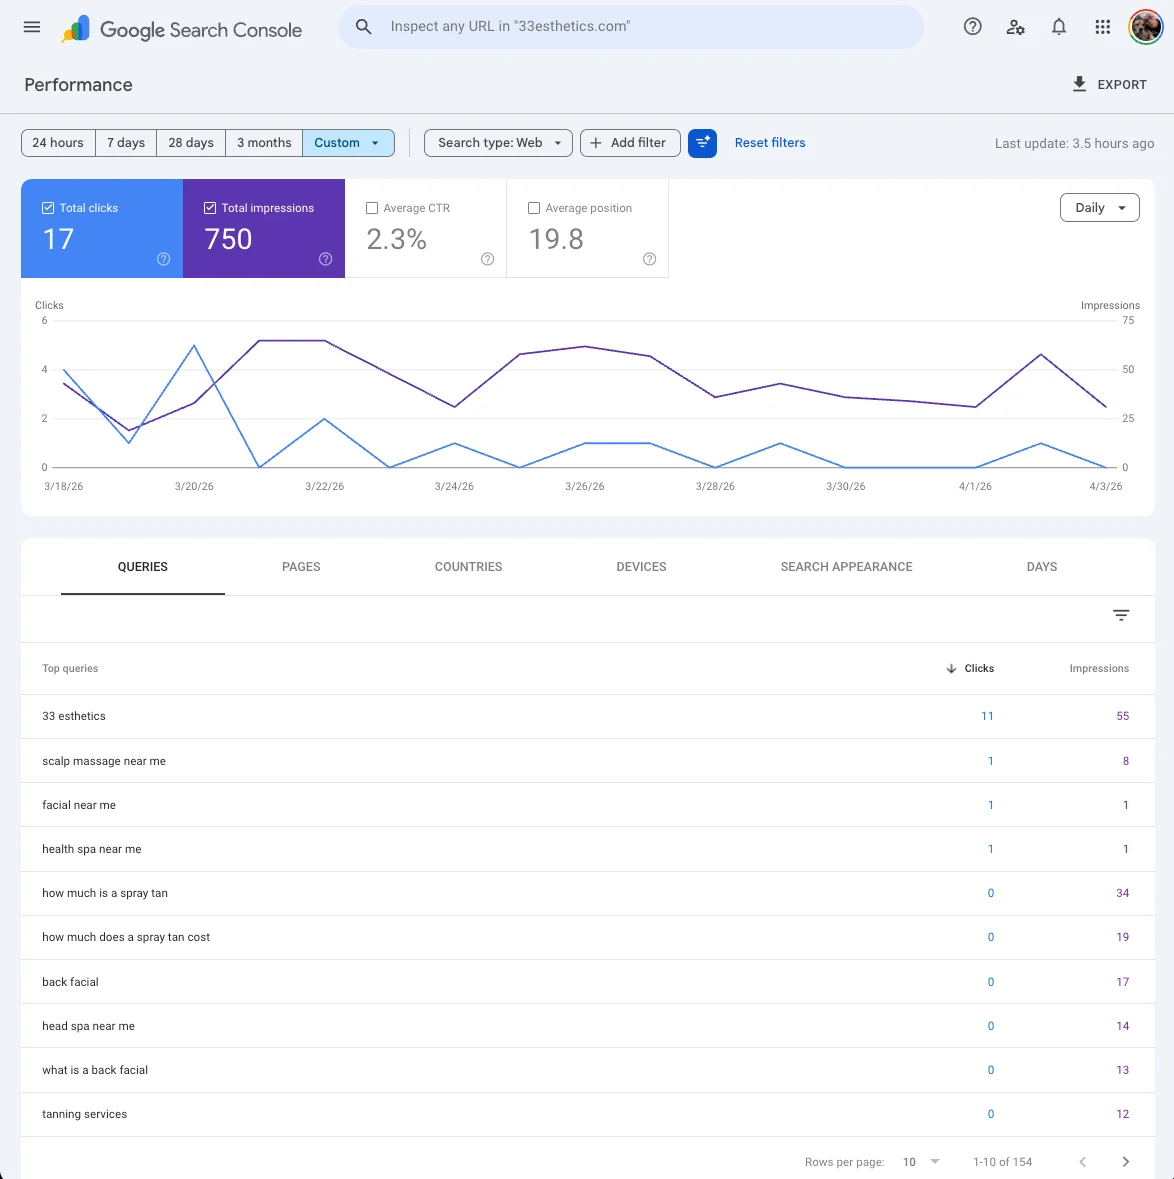
Task: Open the COUNTRIES tab
Action: pos(468,566)
